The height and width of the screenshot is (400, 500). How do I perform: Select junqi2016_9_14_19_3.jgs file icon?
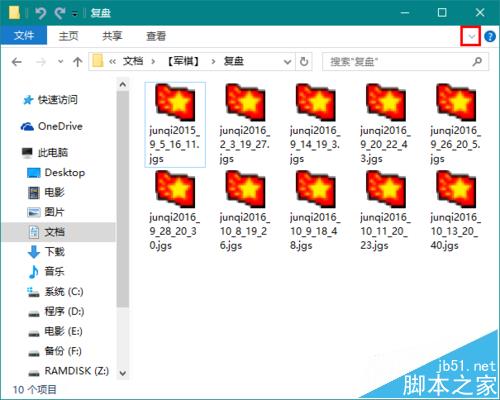(x=316, y=102)
